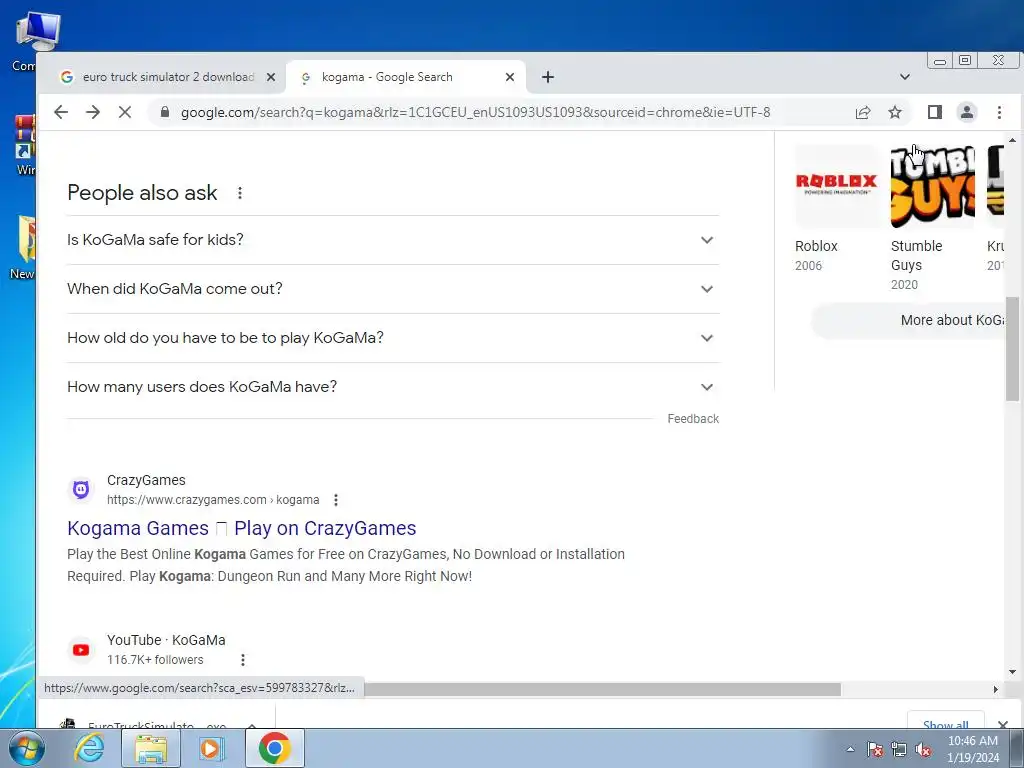This screenshot has width=1024, height=768.
Task: Click 'Show all' in downloads bar
Action: (946, 724)
